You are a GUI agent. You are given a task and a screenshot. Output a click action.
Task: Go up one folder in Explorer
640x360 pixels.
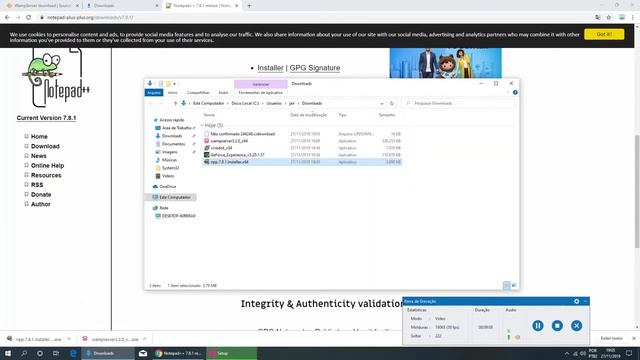pyautogui.click(x=175, y=103)
